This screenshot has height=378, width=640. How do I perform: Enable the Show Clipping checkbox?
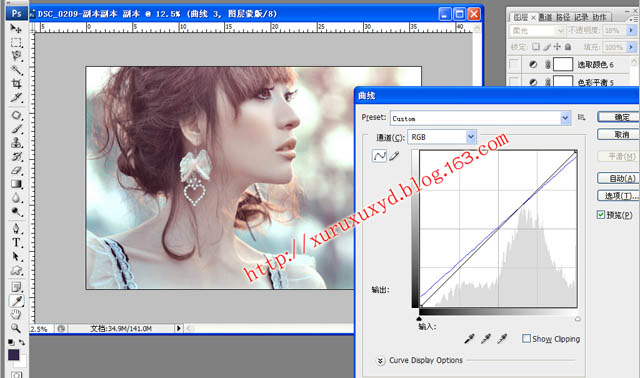527,338
